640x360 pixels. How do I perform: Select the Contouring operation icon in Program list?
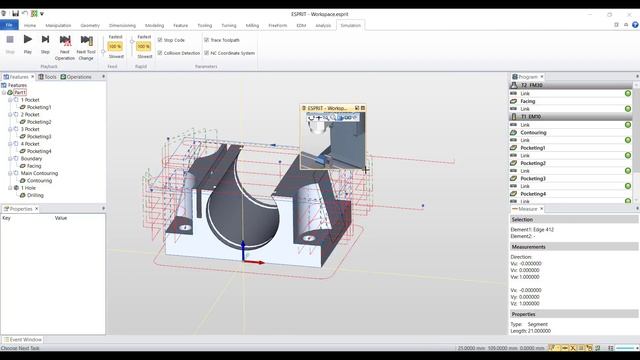click(x=514, y=133)
